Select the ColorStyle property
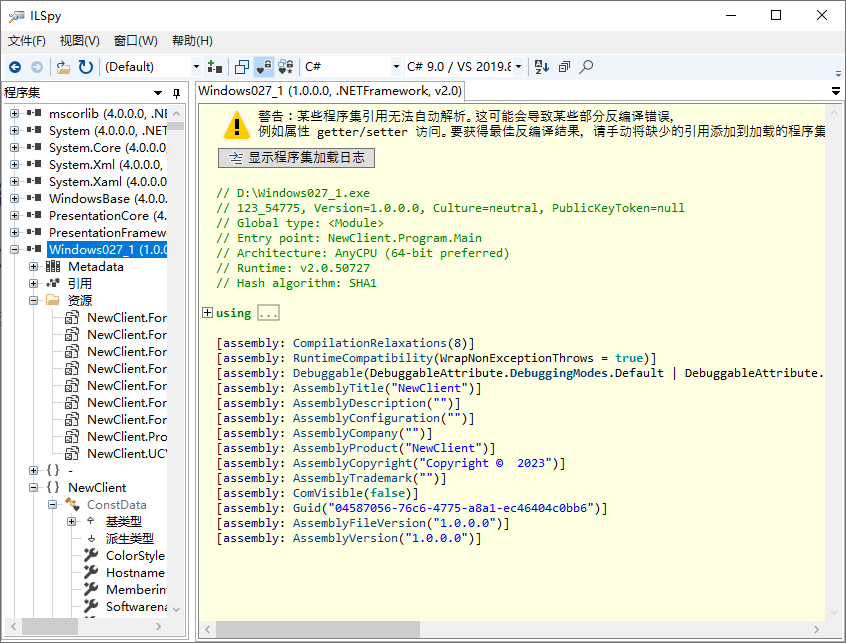The image size is (846, 643). pyautogui.click(x=135, y=556)
